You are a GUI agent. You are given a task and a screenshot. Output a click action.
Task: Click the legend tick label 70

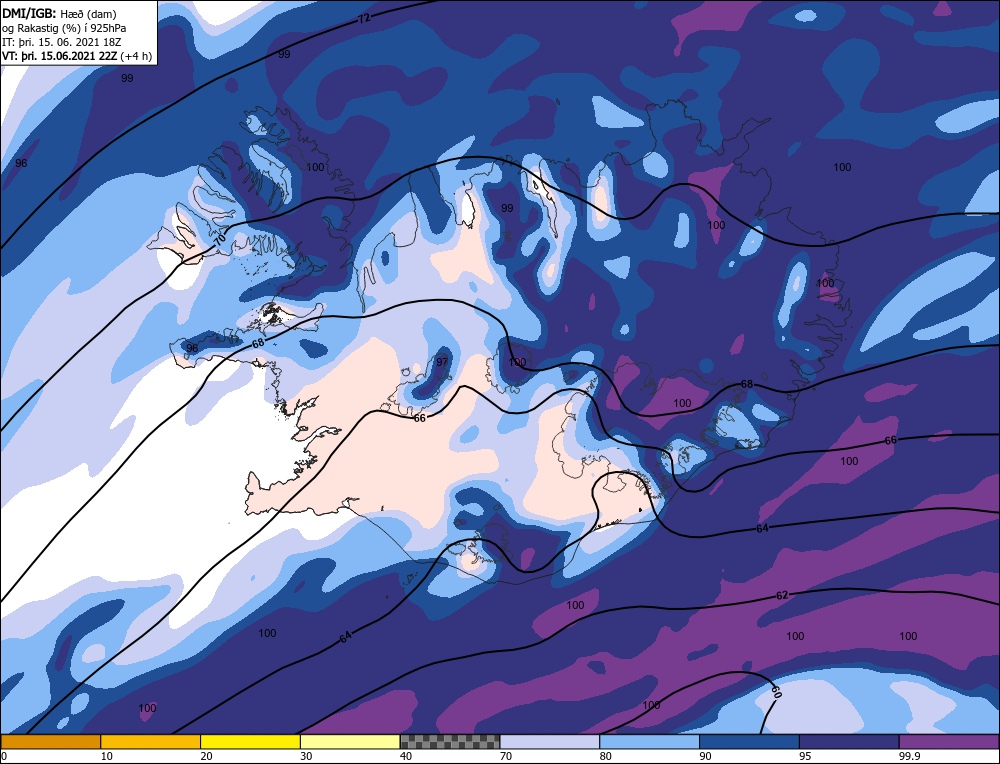tap(506, 756)
